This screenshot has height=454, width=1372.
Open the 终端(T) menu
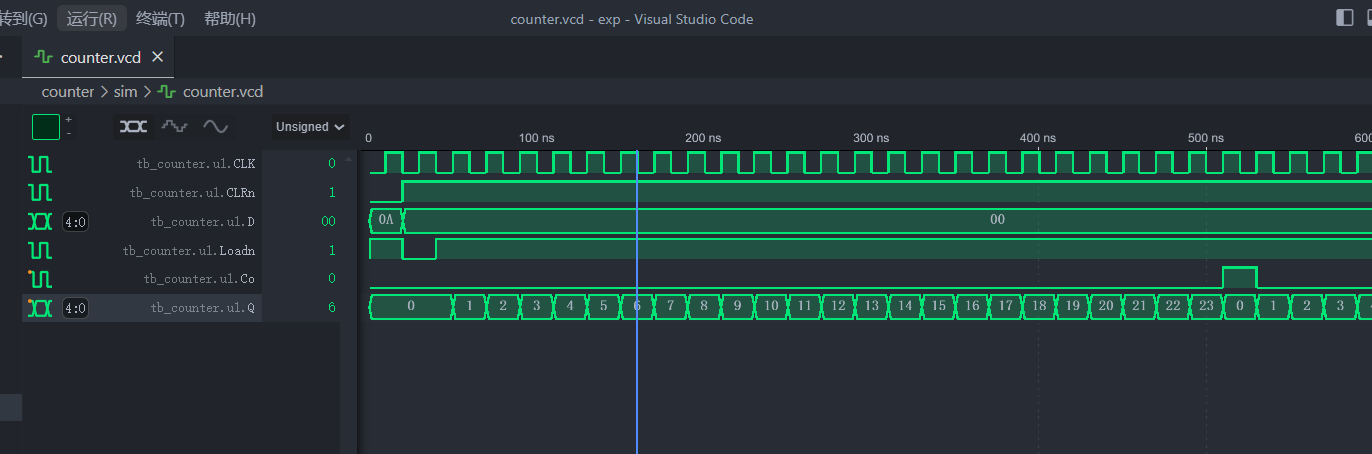coord(160,19)
